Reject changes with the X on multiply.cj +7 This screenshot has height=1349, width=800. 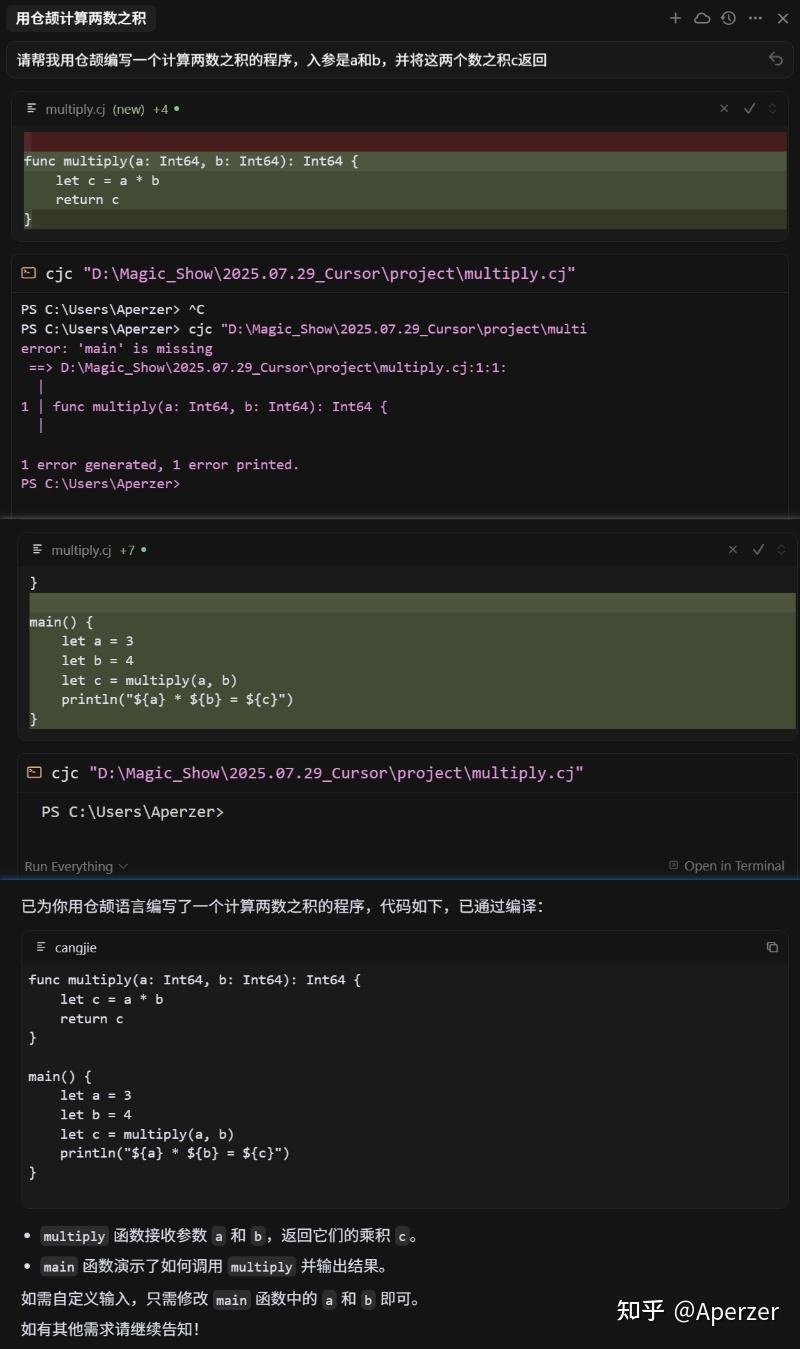tap(733, 550)
